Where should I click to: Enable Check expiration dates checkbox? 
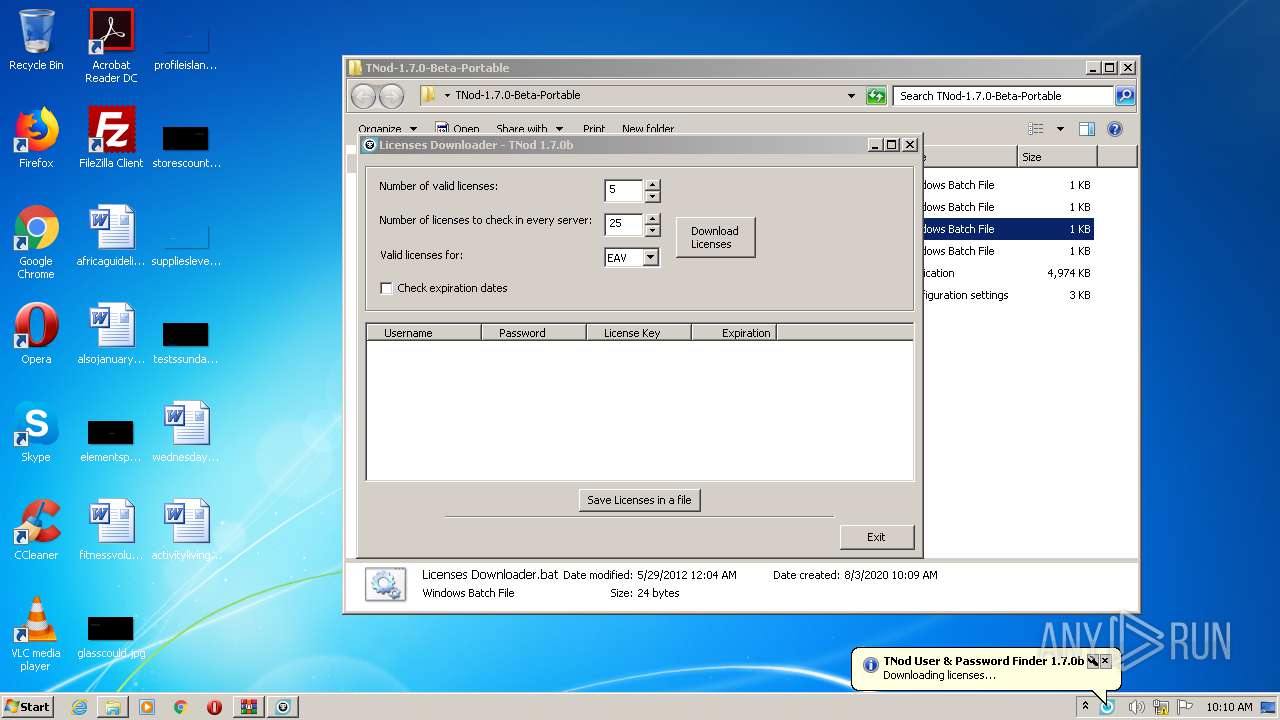(386, 288)
